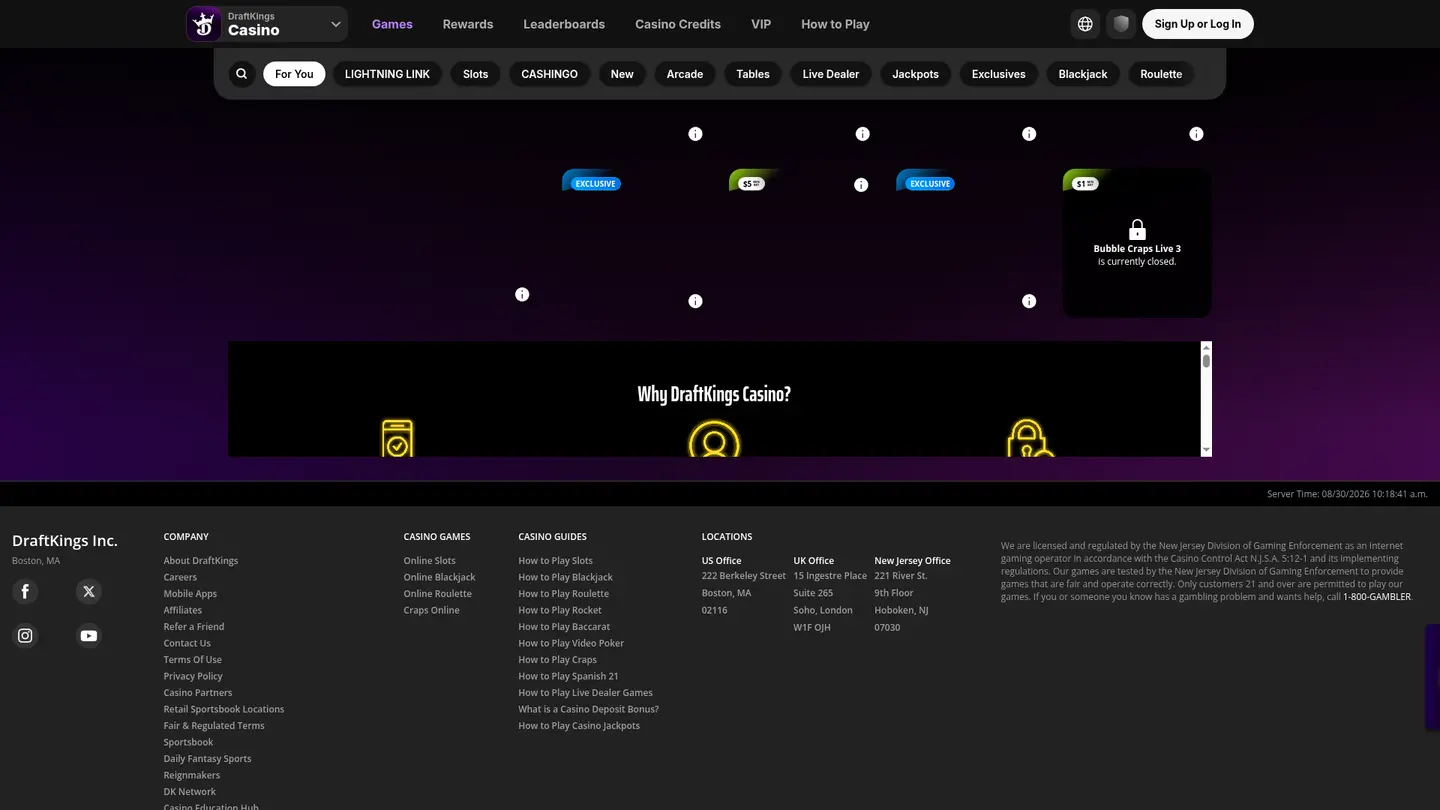
Task: Click the DraftKings crown logo
Action: (204, 24)
